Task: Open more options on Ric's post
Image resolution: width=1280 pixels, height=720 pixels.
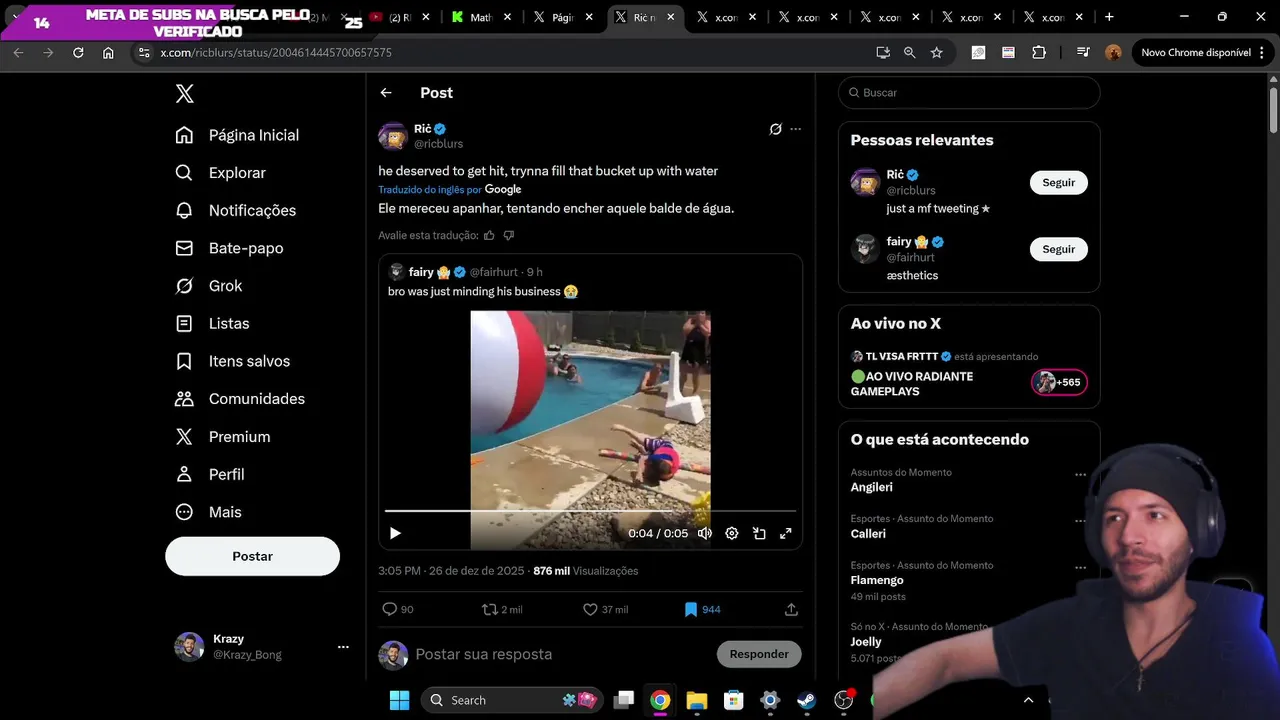Action: [x=796, y=129]
